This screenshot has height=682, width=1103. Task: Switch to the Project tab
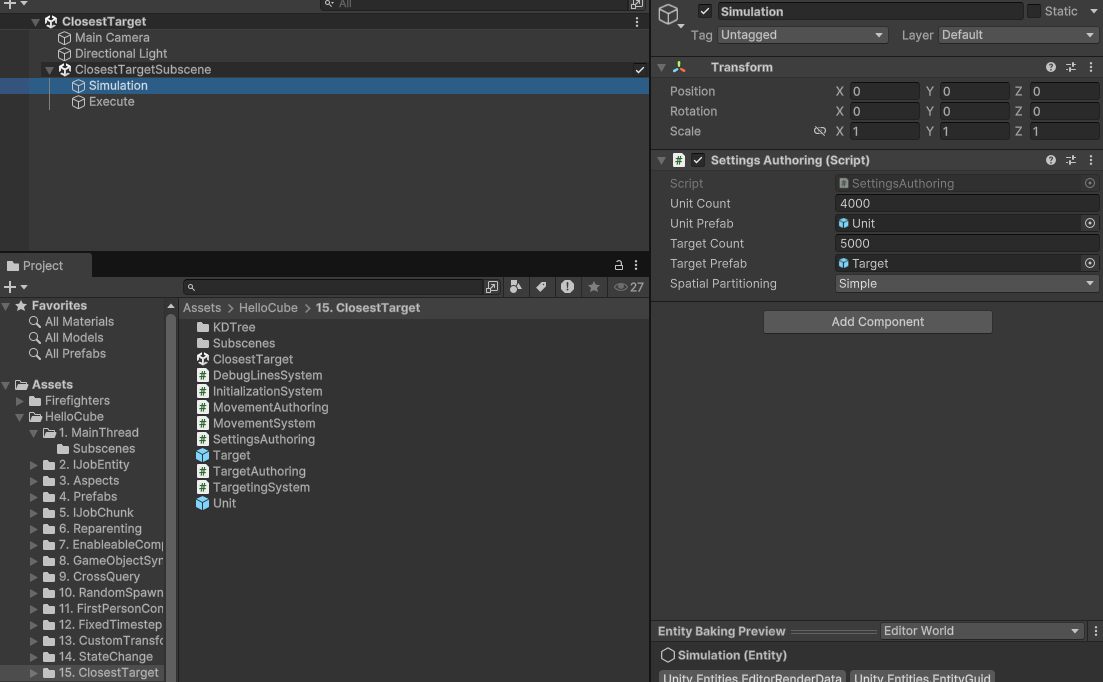[x=35, y=266]
